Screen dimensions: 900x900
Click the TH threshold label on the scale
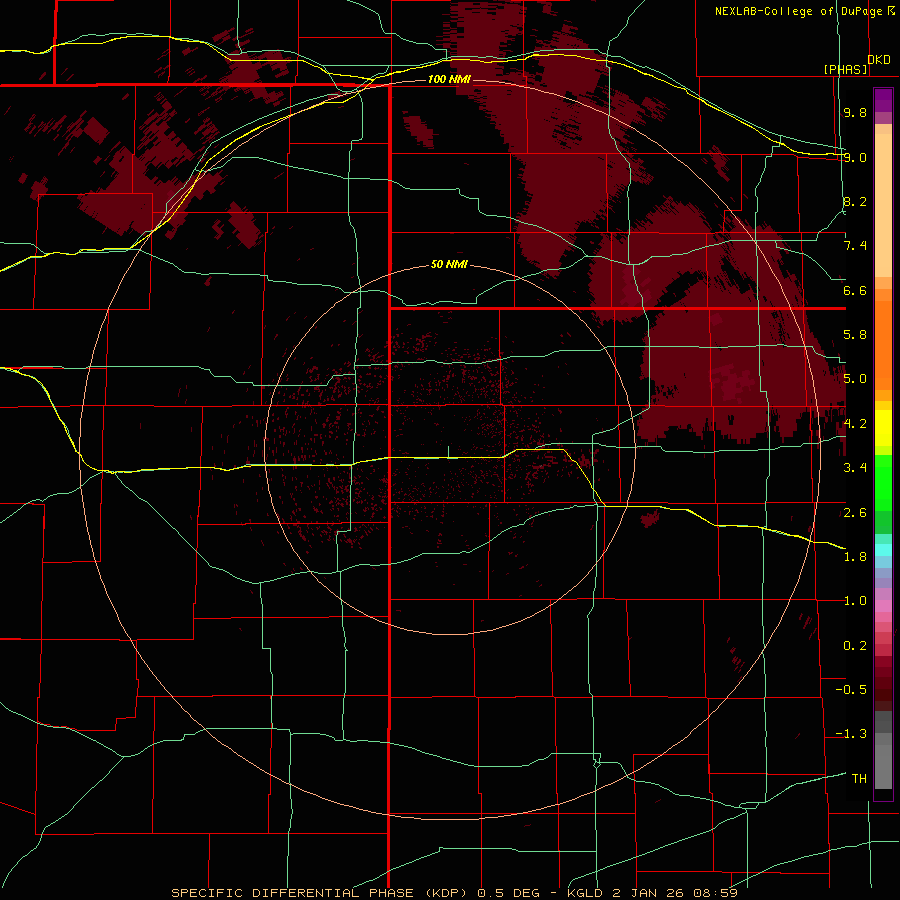859,778
